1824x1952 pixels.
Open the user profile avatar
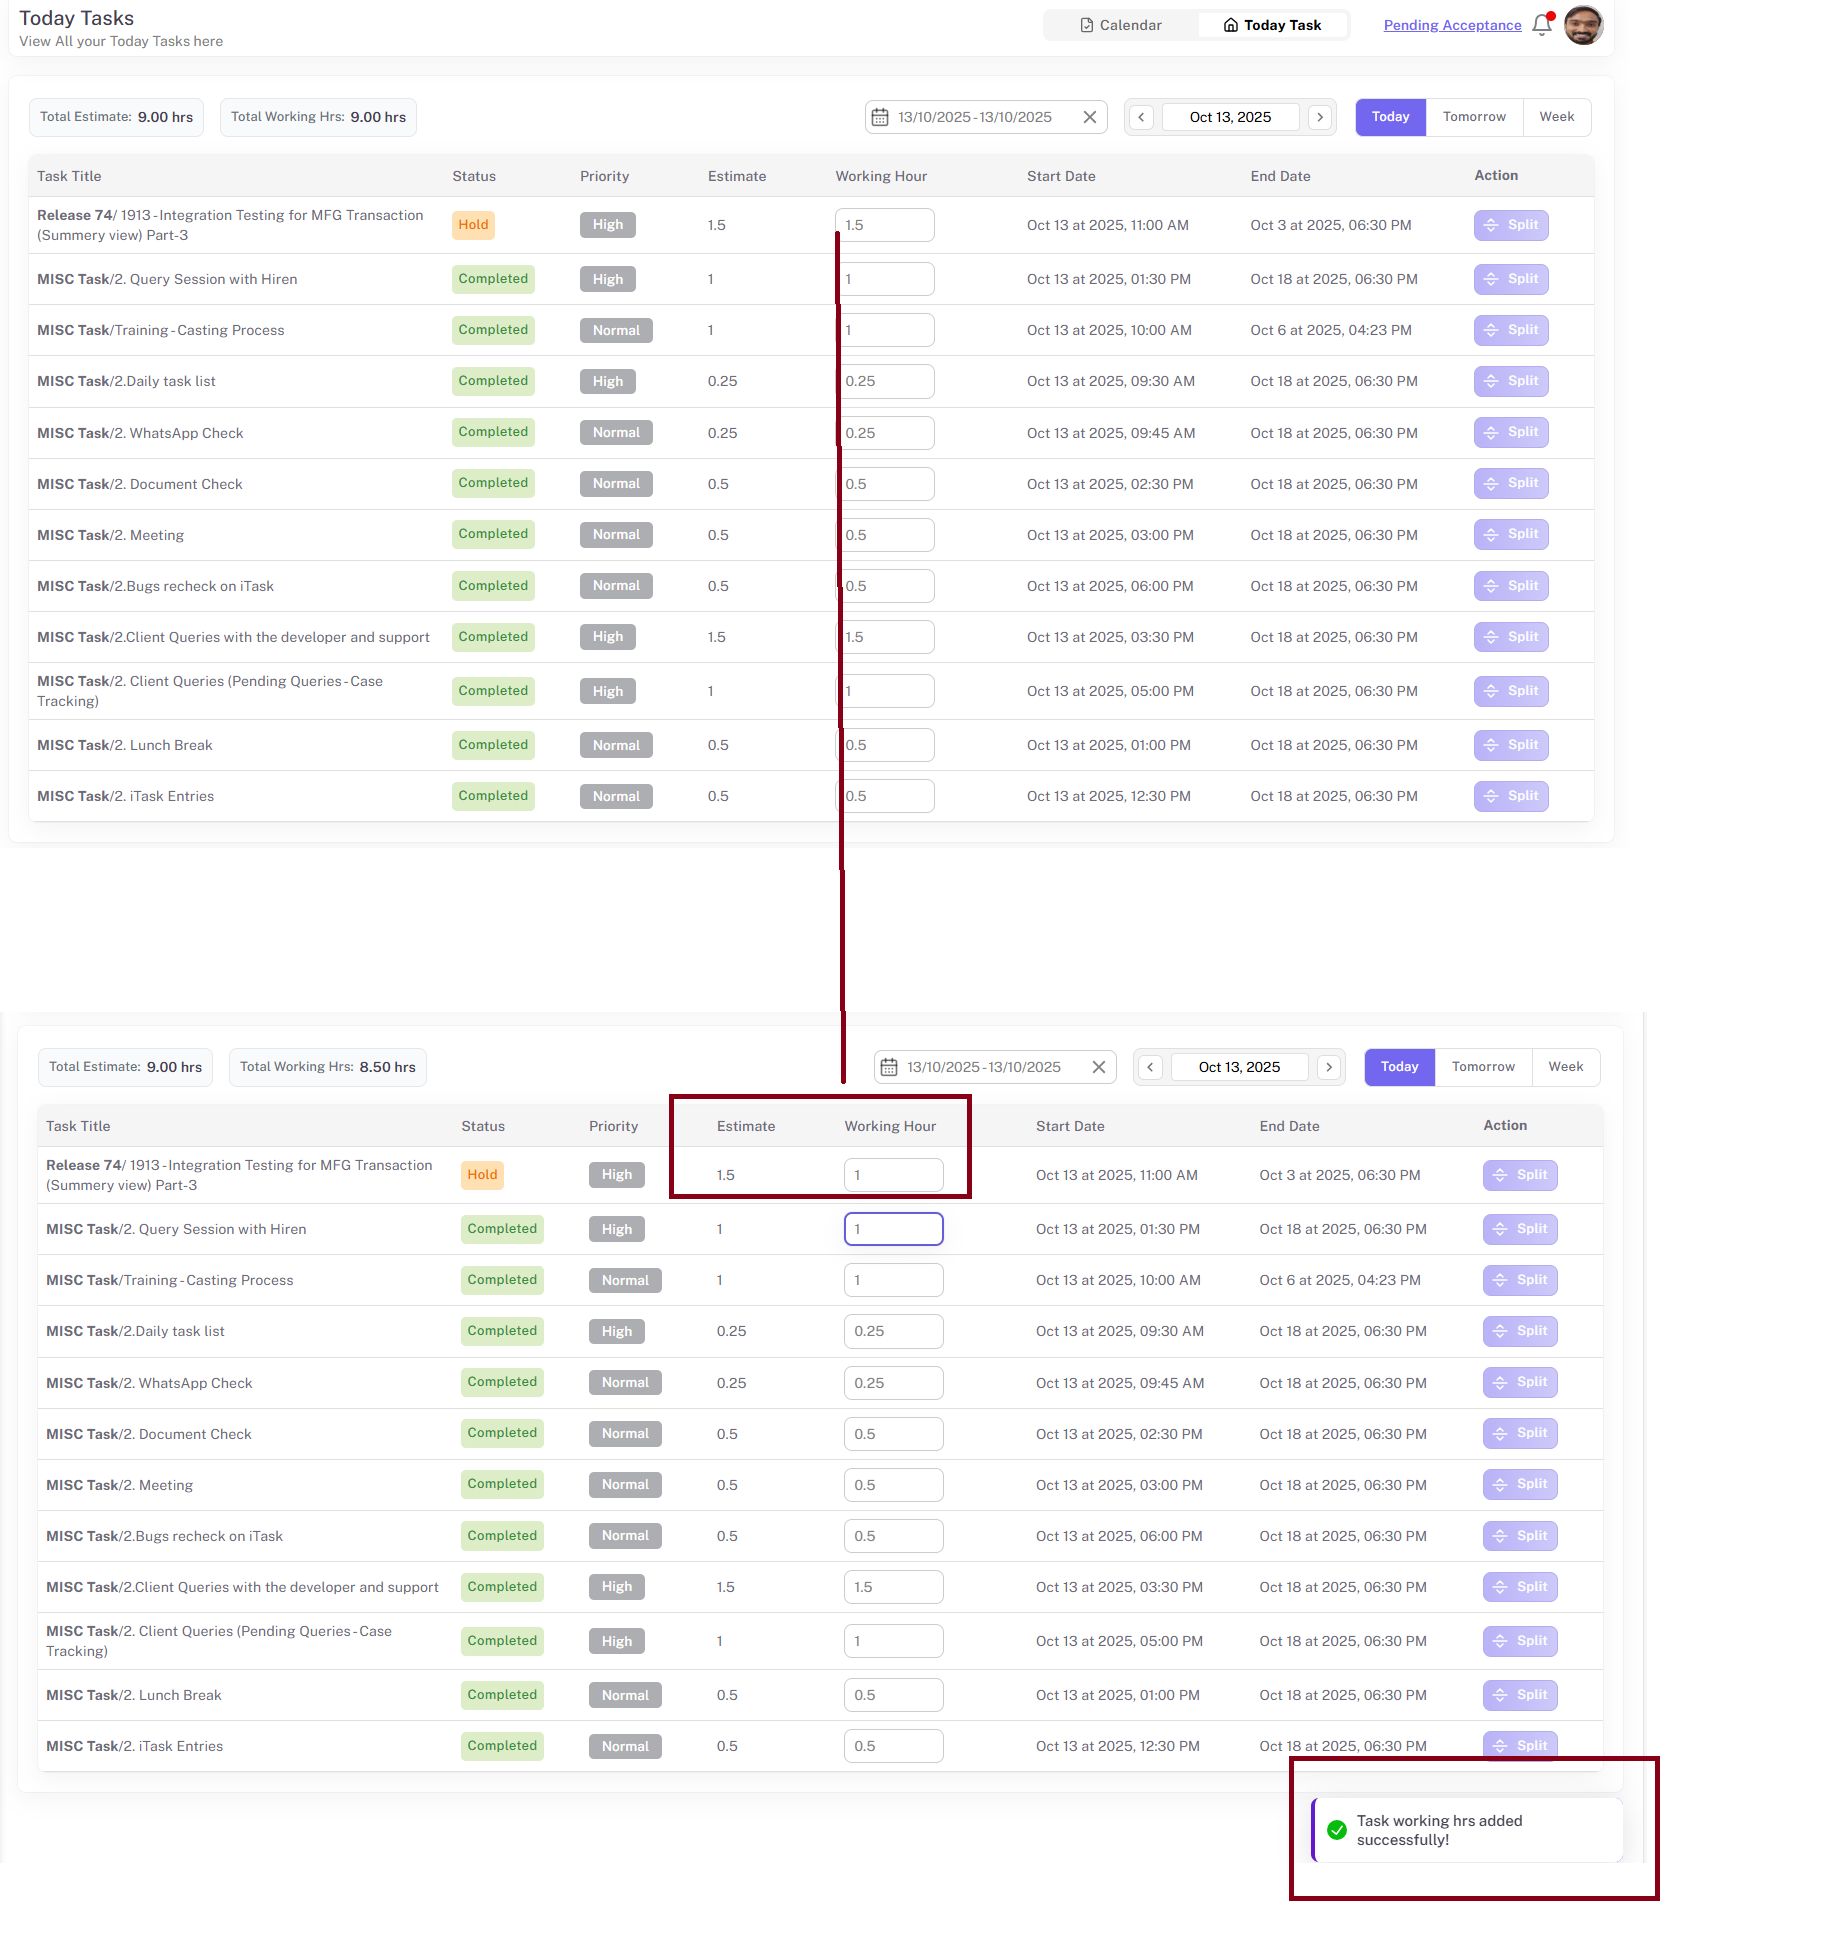coord(1583,25)
